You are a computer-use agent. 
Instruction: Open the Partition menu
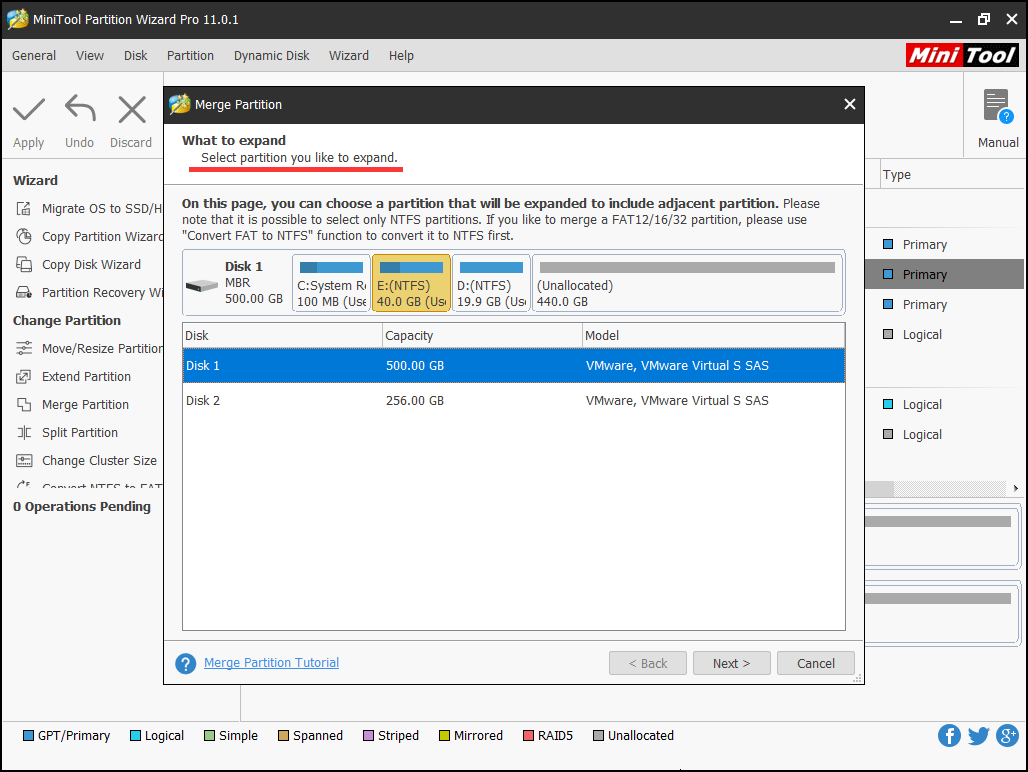[x=190, y=56]
